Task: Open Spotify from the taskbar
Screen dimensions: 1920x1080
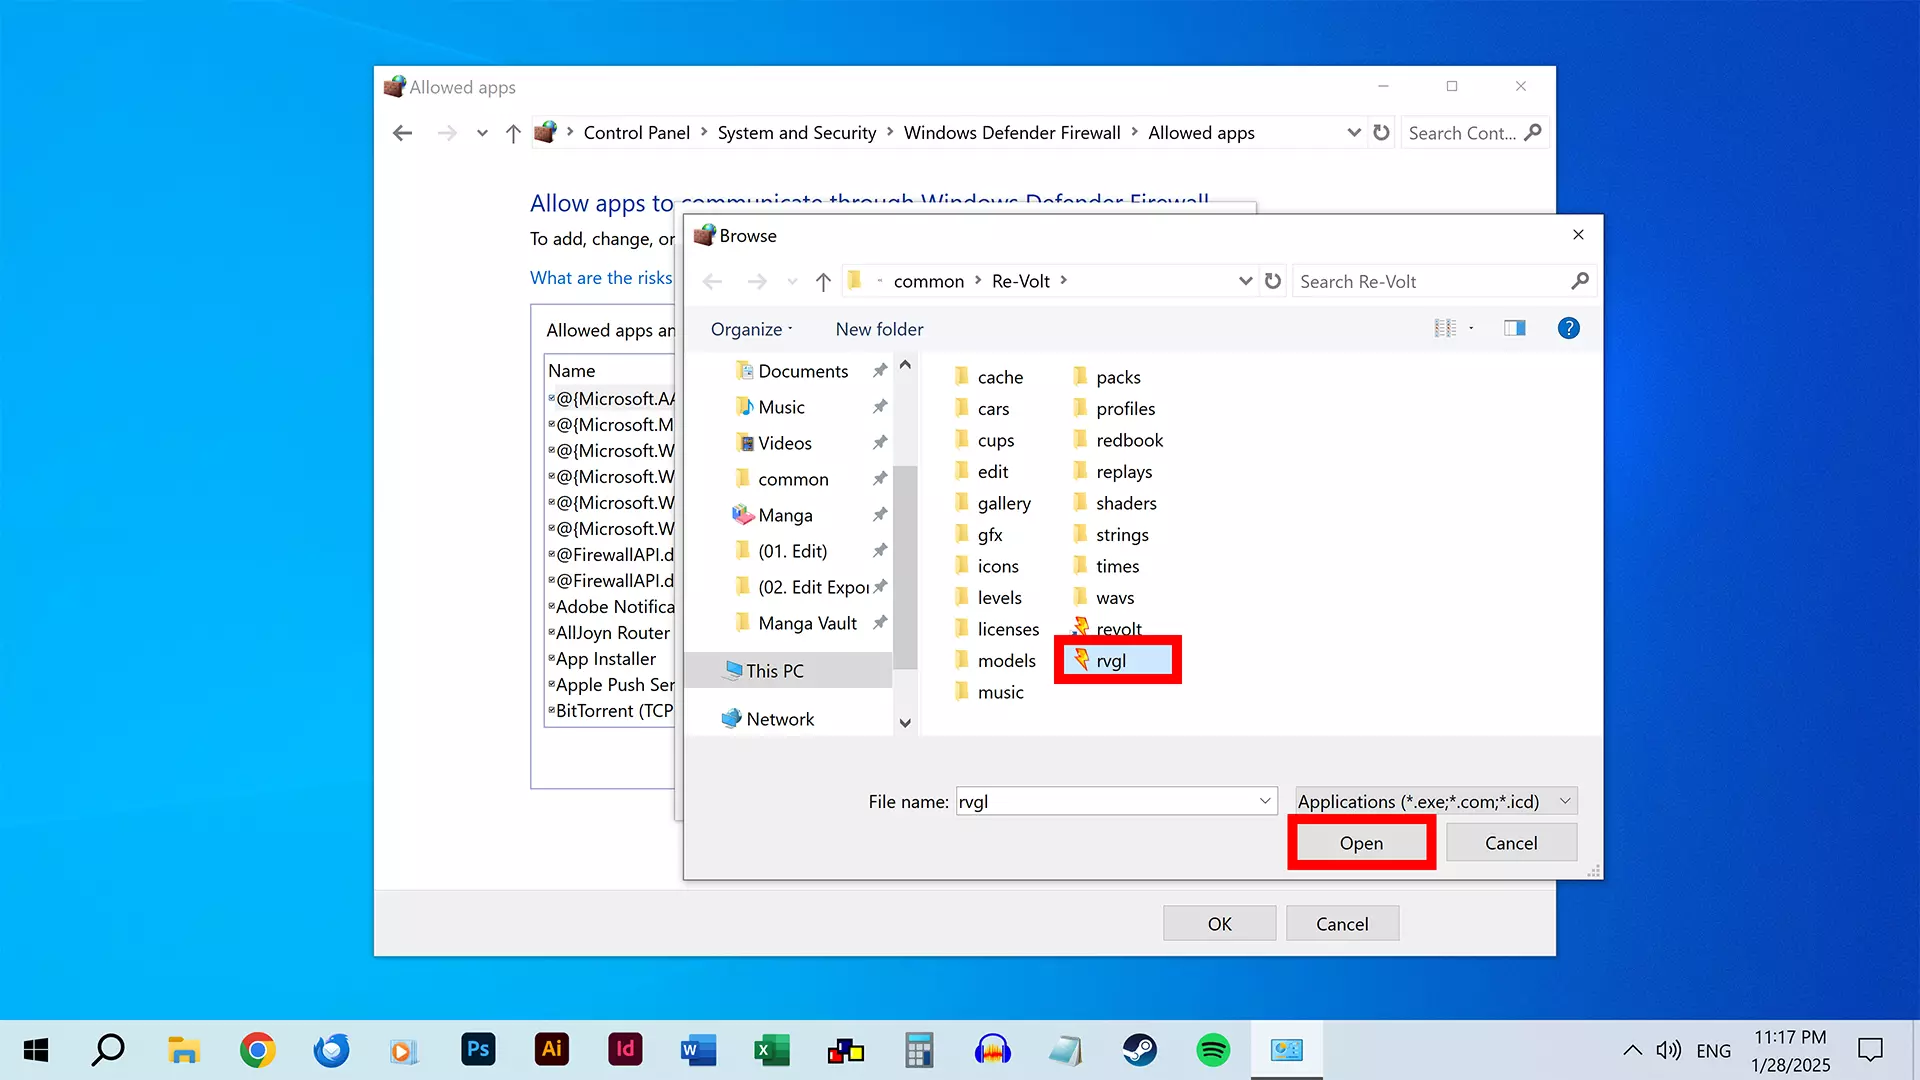Action: 1212,1050
